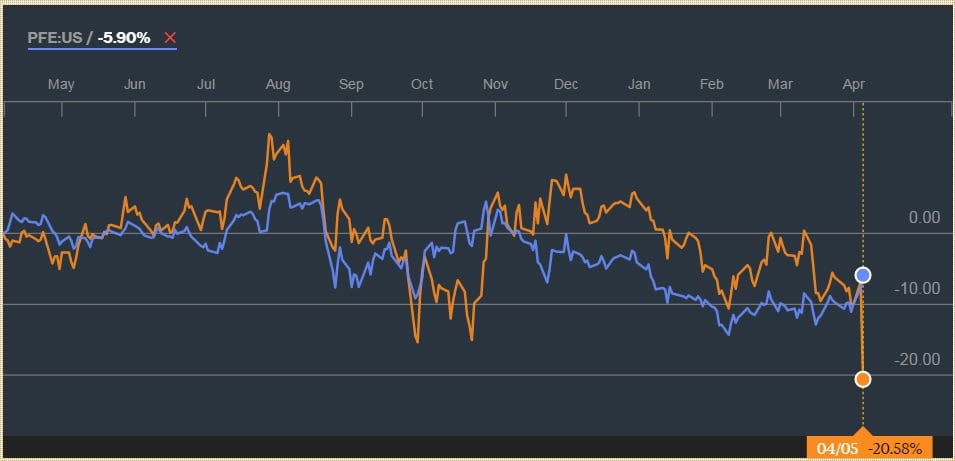
Task: Click the May label on time axis
Action: point(61,84)
